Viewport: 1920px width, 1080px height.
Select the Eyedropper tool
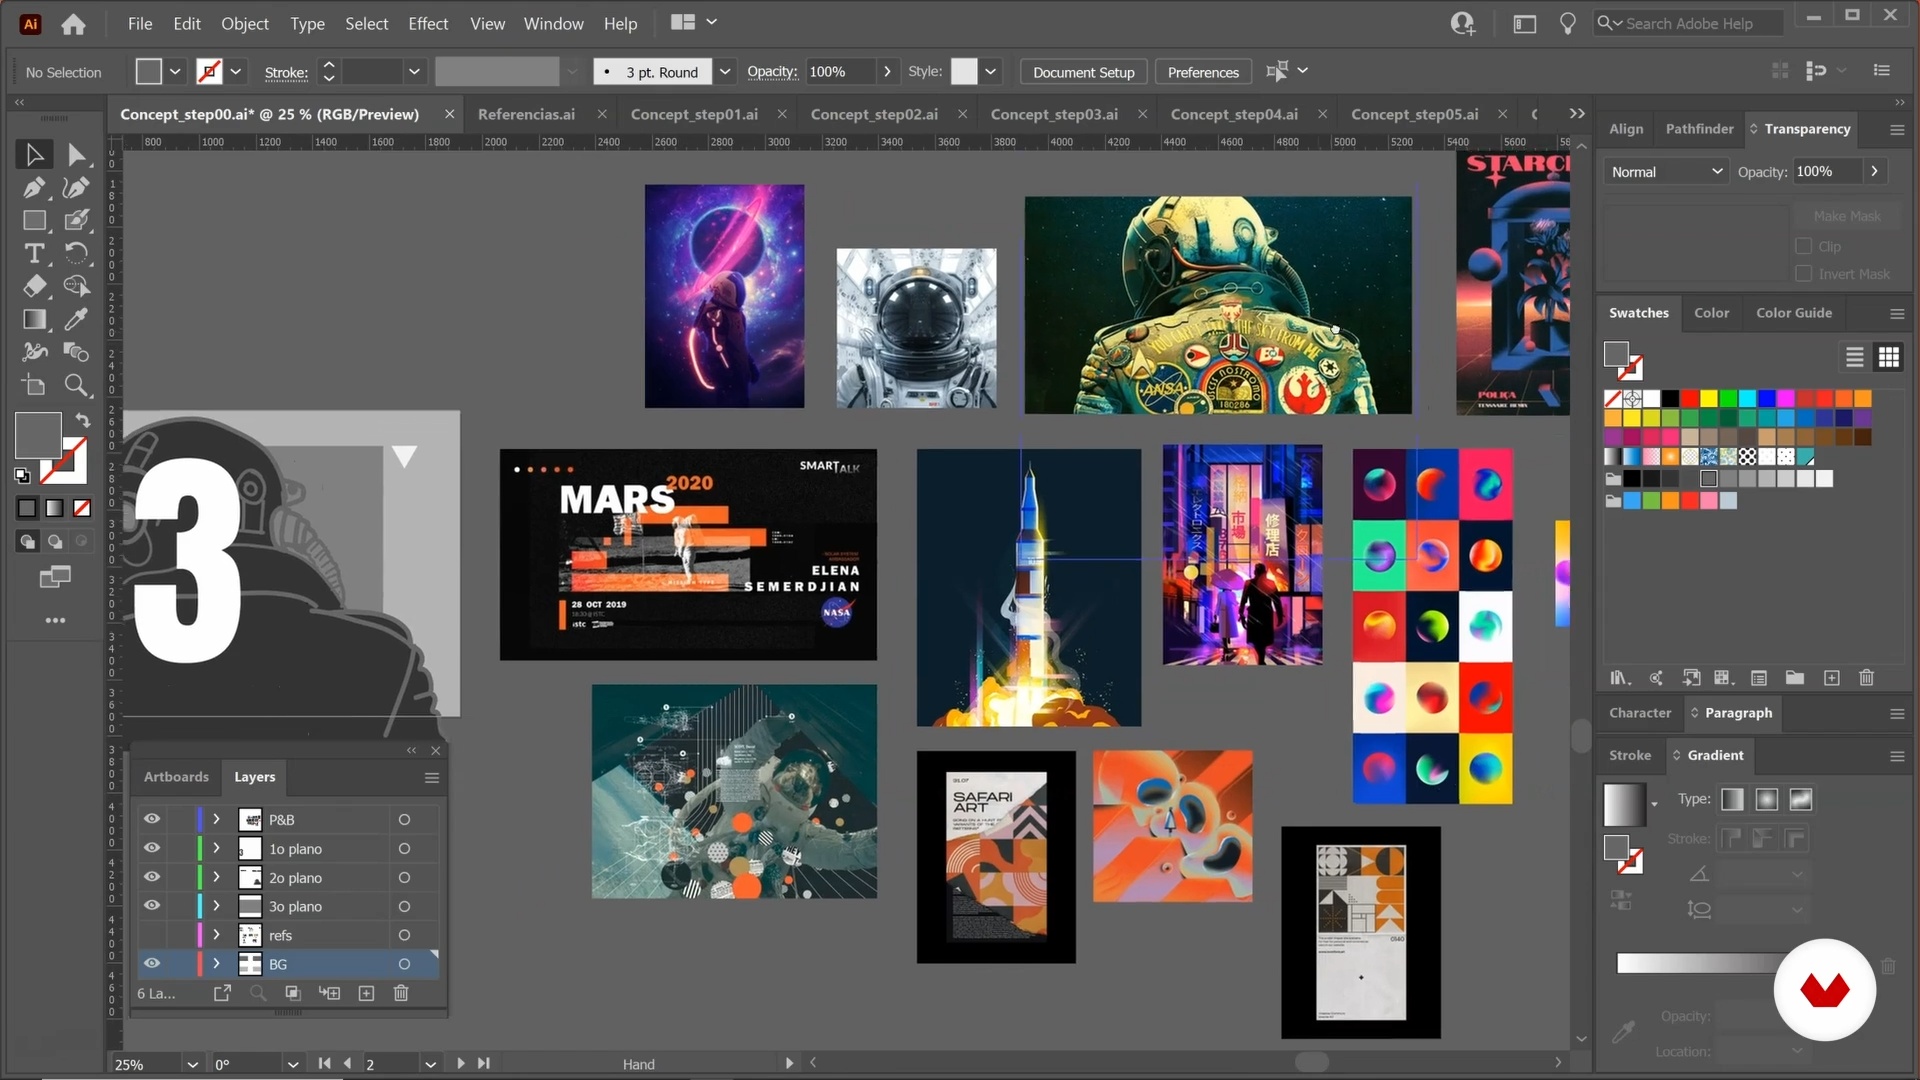(x=76, y=319)
